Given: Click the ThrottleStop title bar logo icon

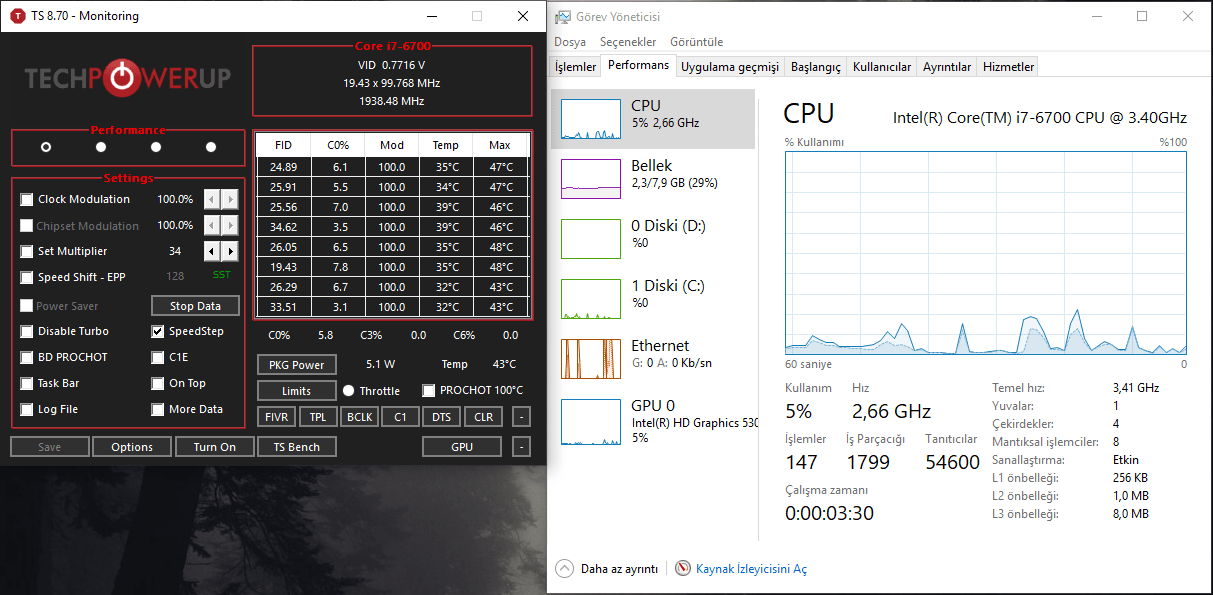Looking at the screenshot, I should pyautogui.click(x=17, y=16).
